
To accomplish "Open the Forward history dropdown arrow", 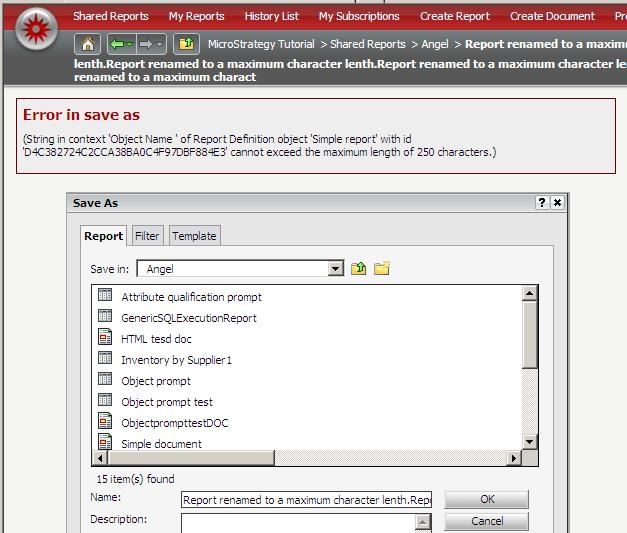I will pyautogui.click(x=159, y=44).
